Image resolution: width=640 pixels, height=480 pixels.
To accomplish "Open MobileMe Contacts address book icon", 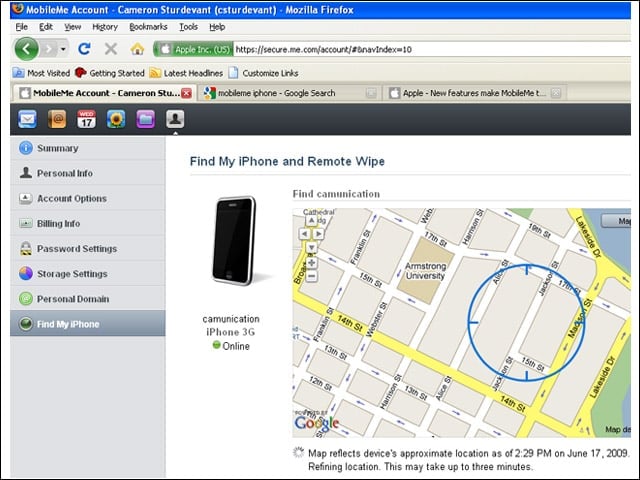I will (57, 119).
